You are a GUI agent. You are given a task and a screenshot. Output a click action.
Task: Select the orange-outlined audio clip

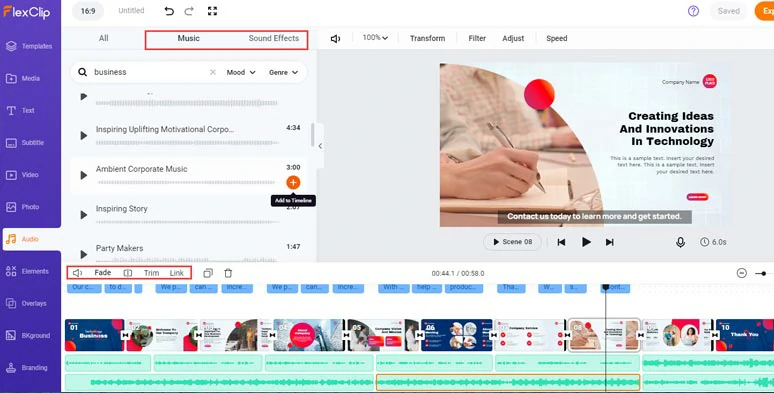(x=508, y=382)
